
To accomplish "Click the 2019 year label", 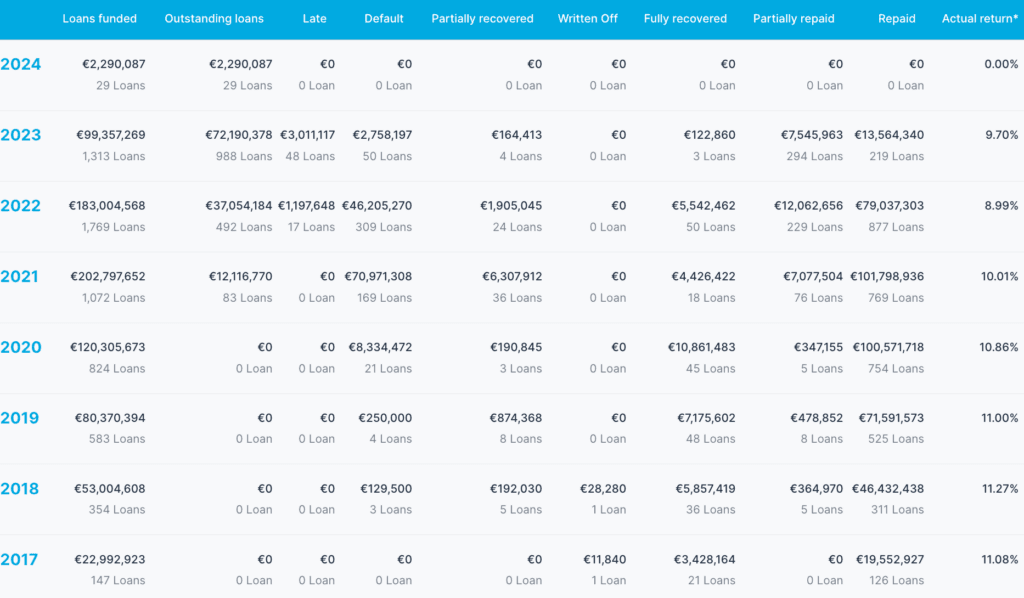I will 20,418.
